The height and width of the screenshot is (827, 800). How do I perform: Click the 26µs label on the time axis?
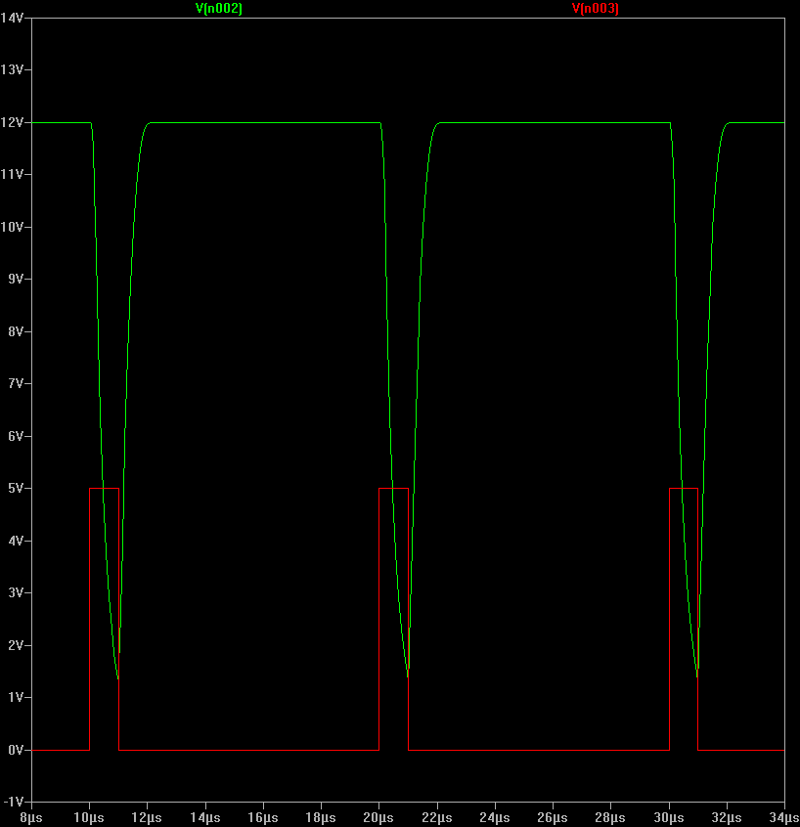point(552,818)
